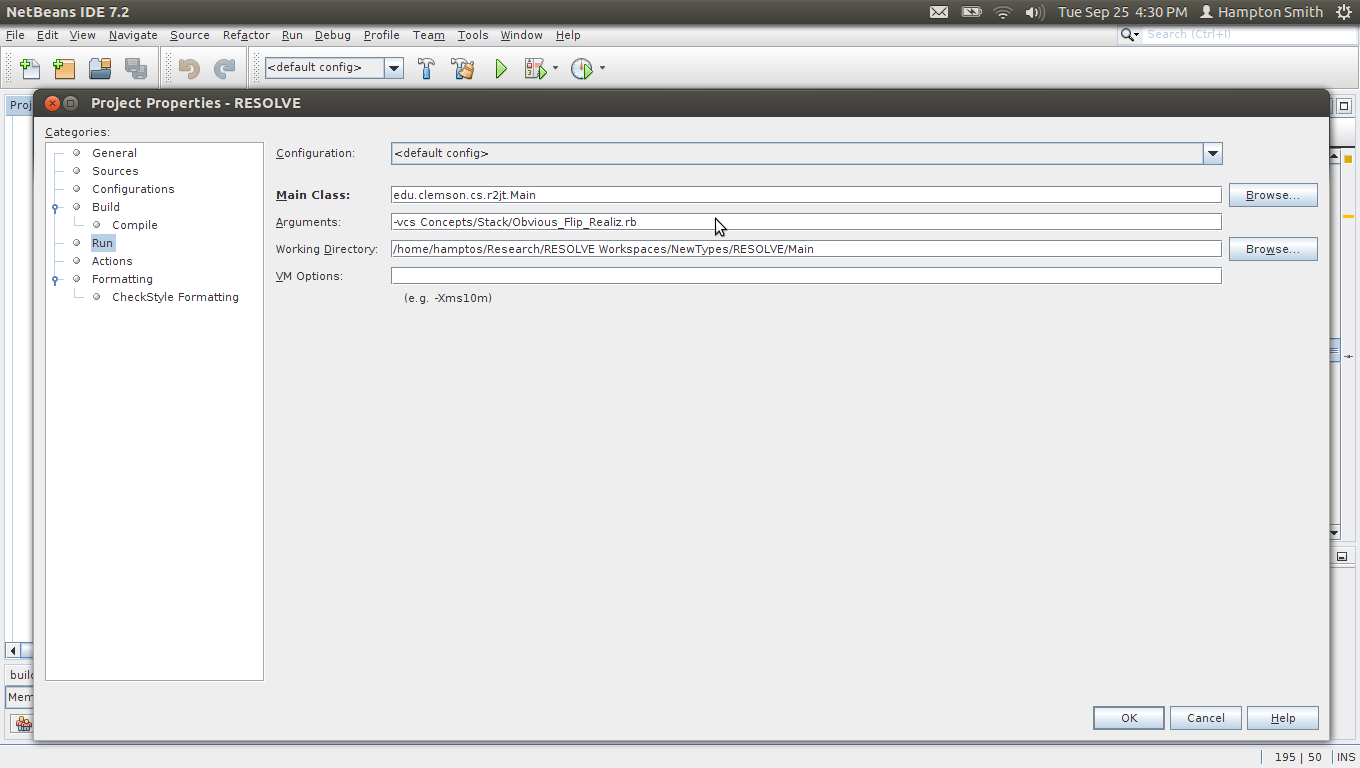
Task: Click the search magnifier icon
Action: tap(1129, 35)
